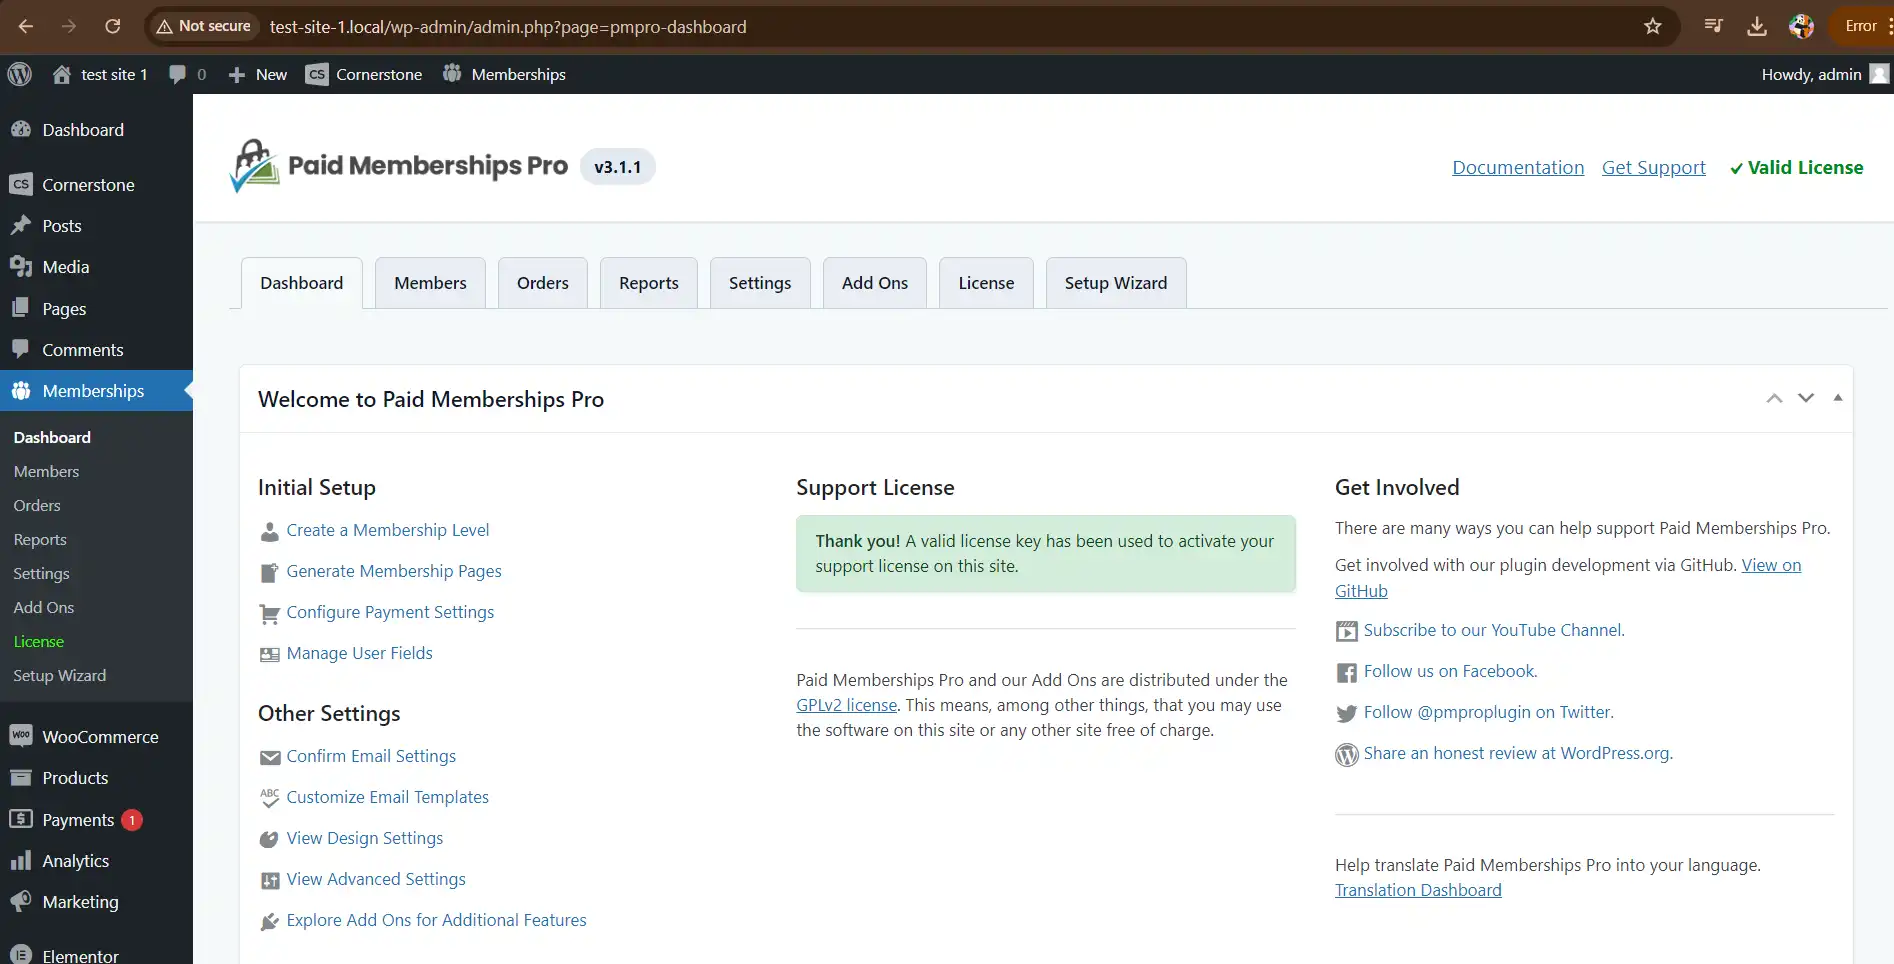Open Setup Wizard submenu item in sidebar
The width and height of the screenshot is (1894, 964).
(60, 675)
